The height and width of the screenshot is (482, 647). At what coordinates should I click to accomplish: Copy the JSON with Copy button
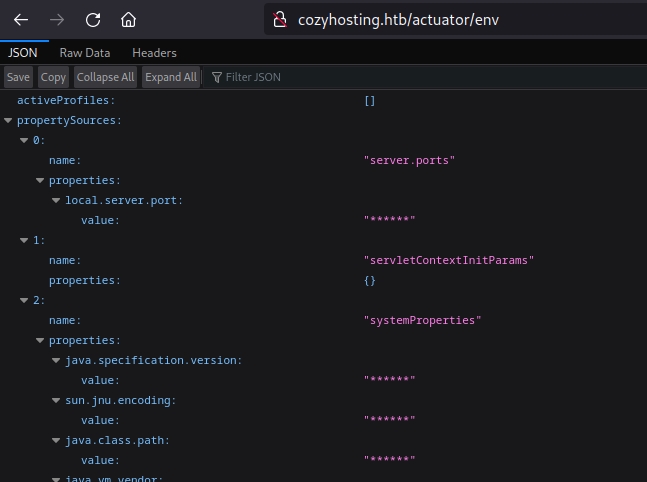click(54, 77)
